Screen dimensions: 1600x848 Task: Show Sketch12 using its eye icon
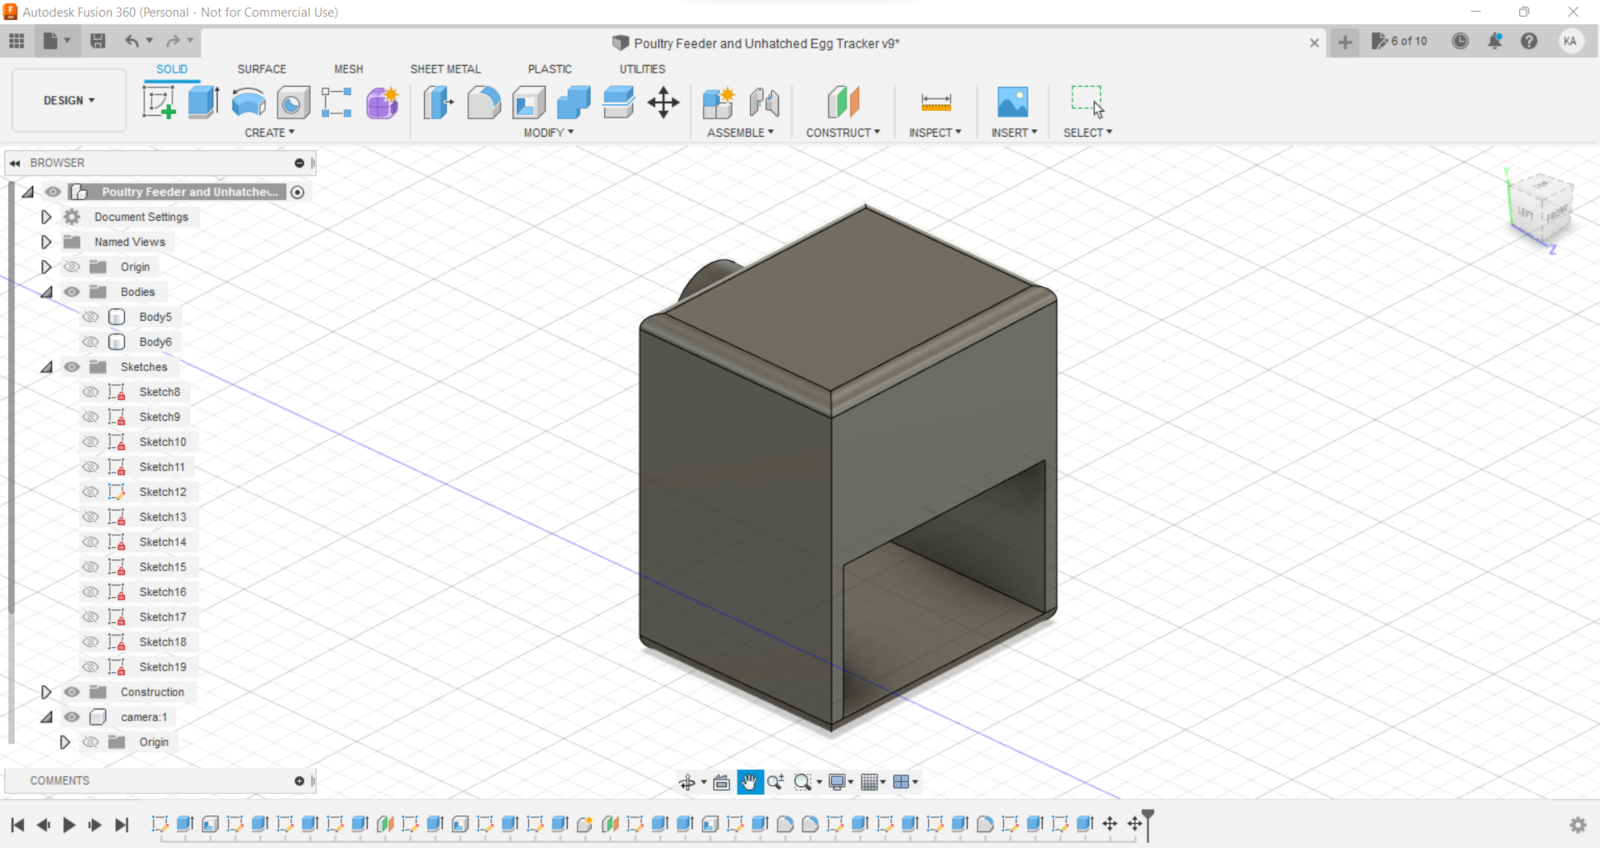tap(91, 492)
